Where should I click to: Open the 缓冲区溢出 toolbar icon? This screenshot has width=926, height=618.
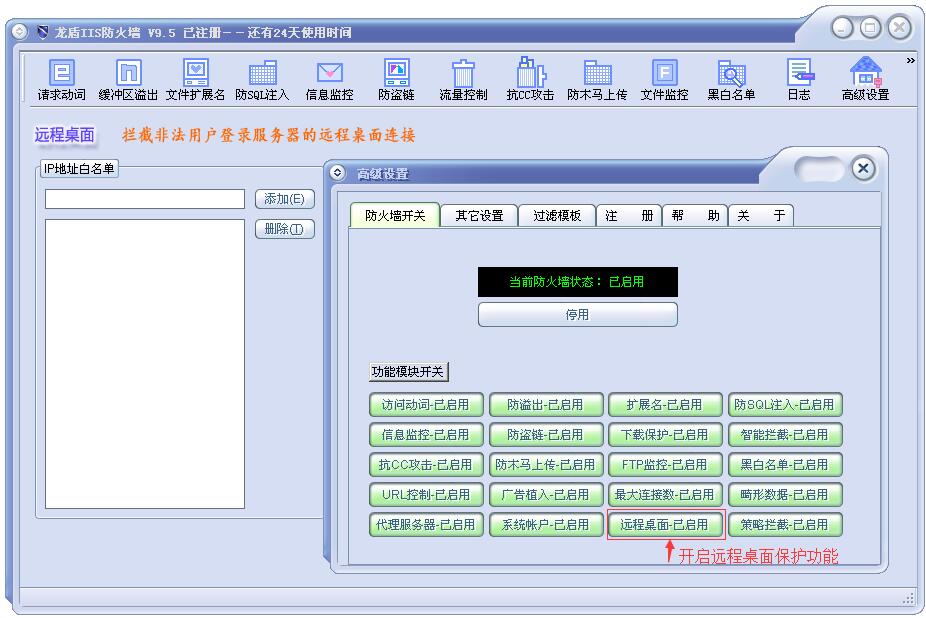pyautogui.click(x=128, y=80)
